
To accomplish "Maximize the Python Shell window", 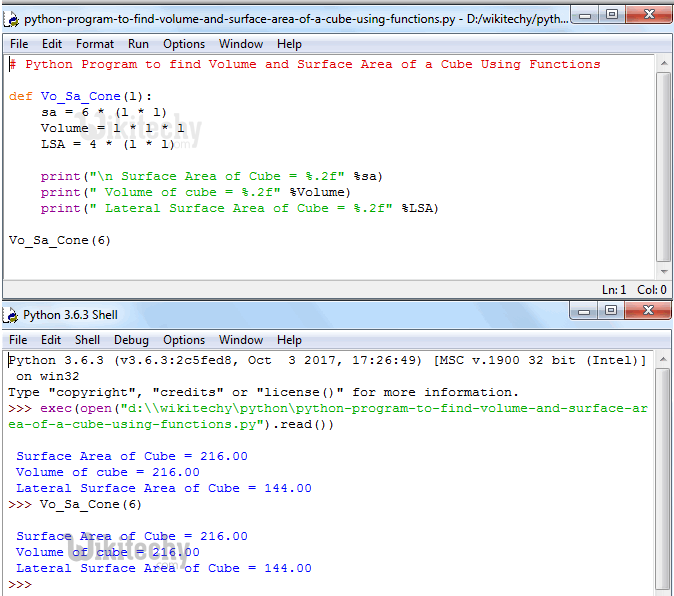I will pos(611,311).
